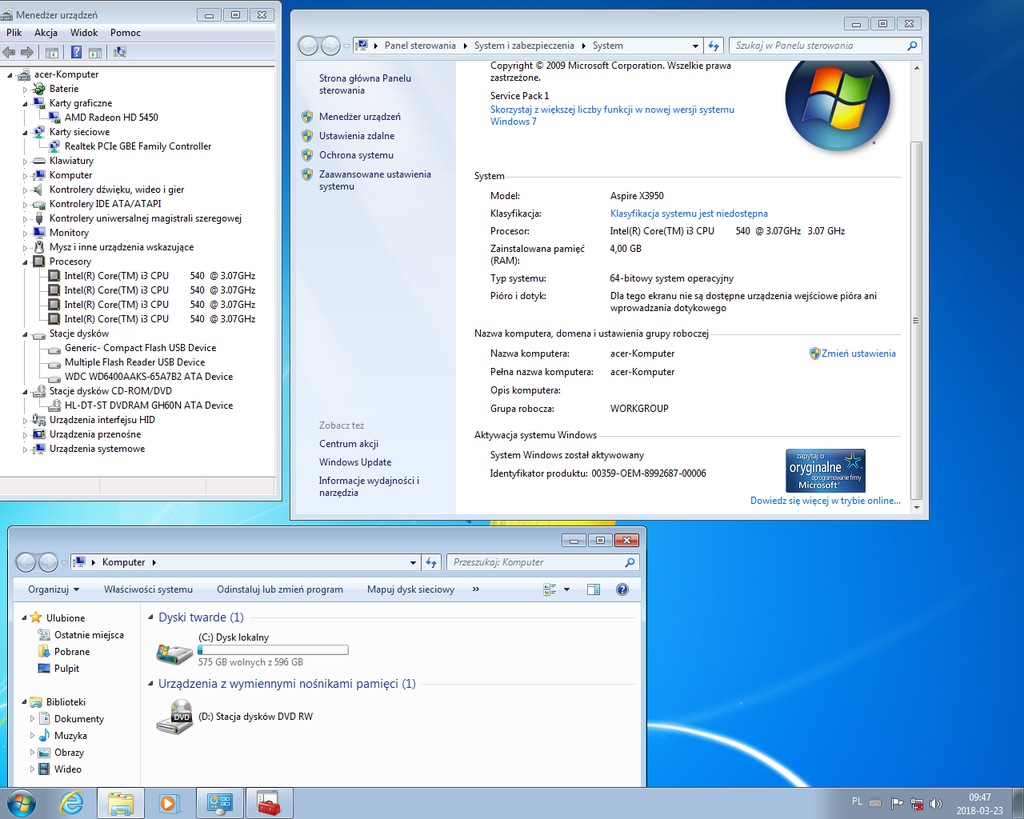Open Windows Media Player taskbar icon
This screenshot has height=819, width=1024.
[x=168, y=803]
